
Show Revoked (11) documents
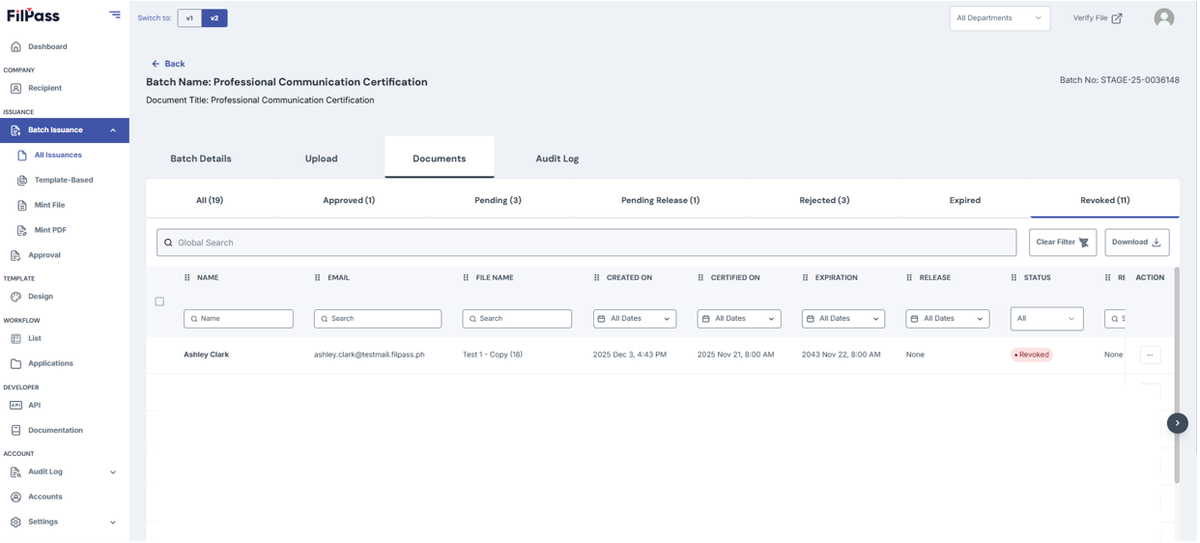click(x=1105, y=200)
